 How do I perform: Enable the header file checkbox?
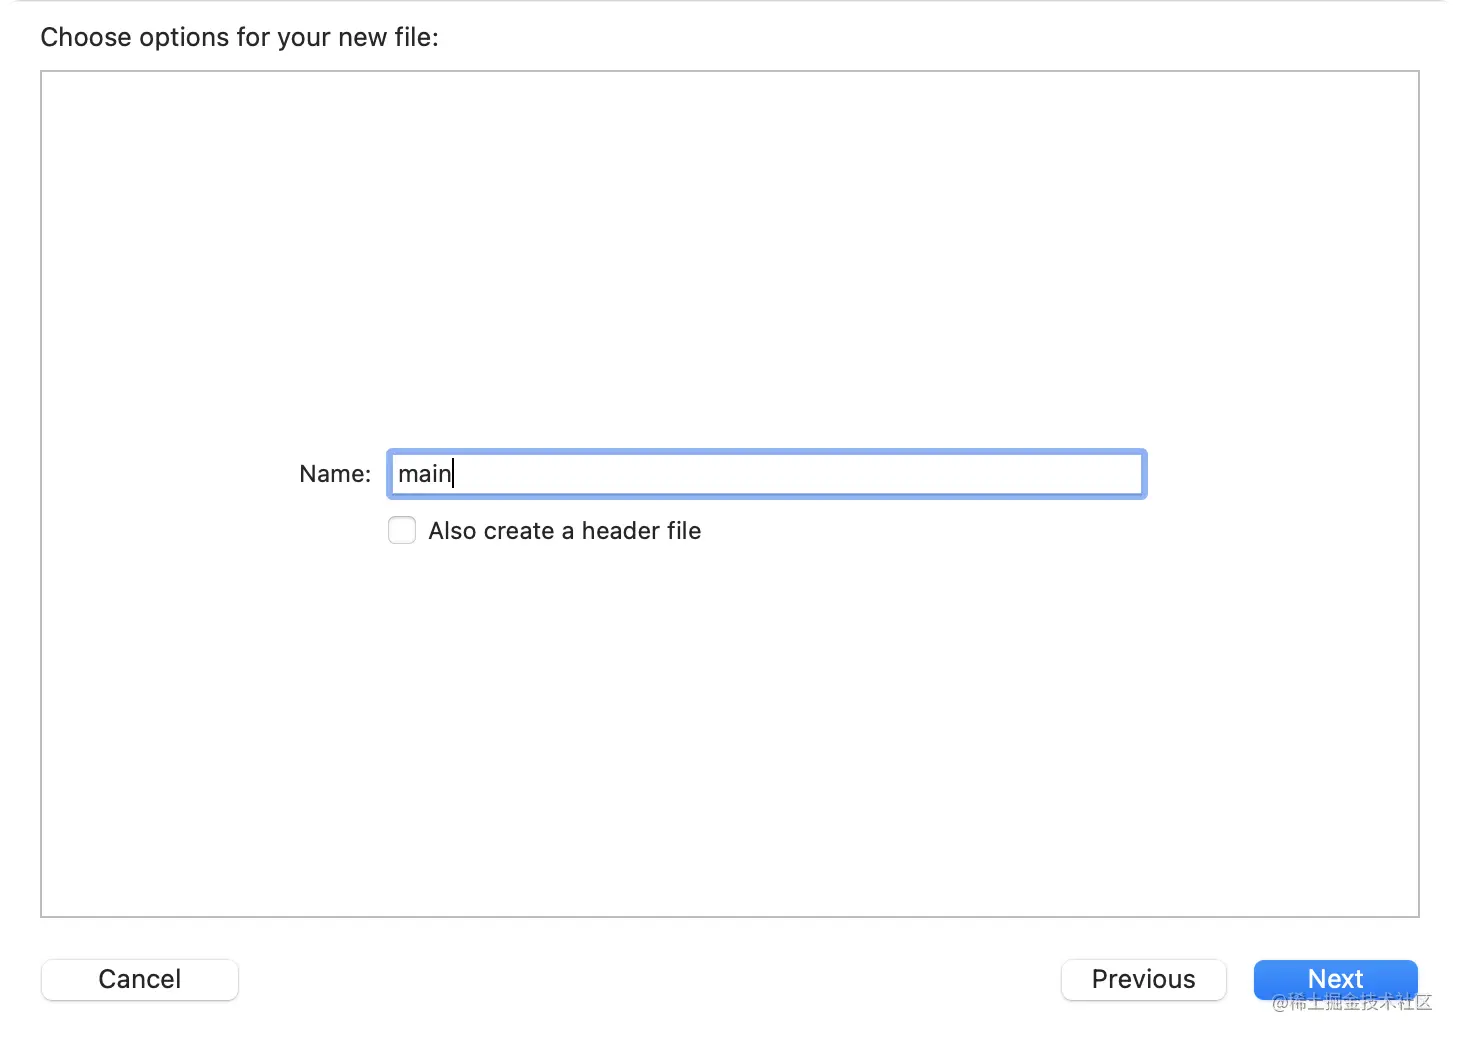click(x=402, y=530)
